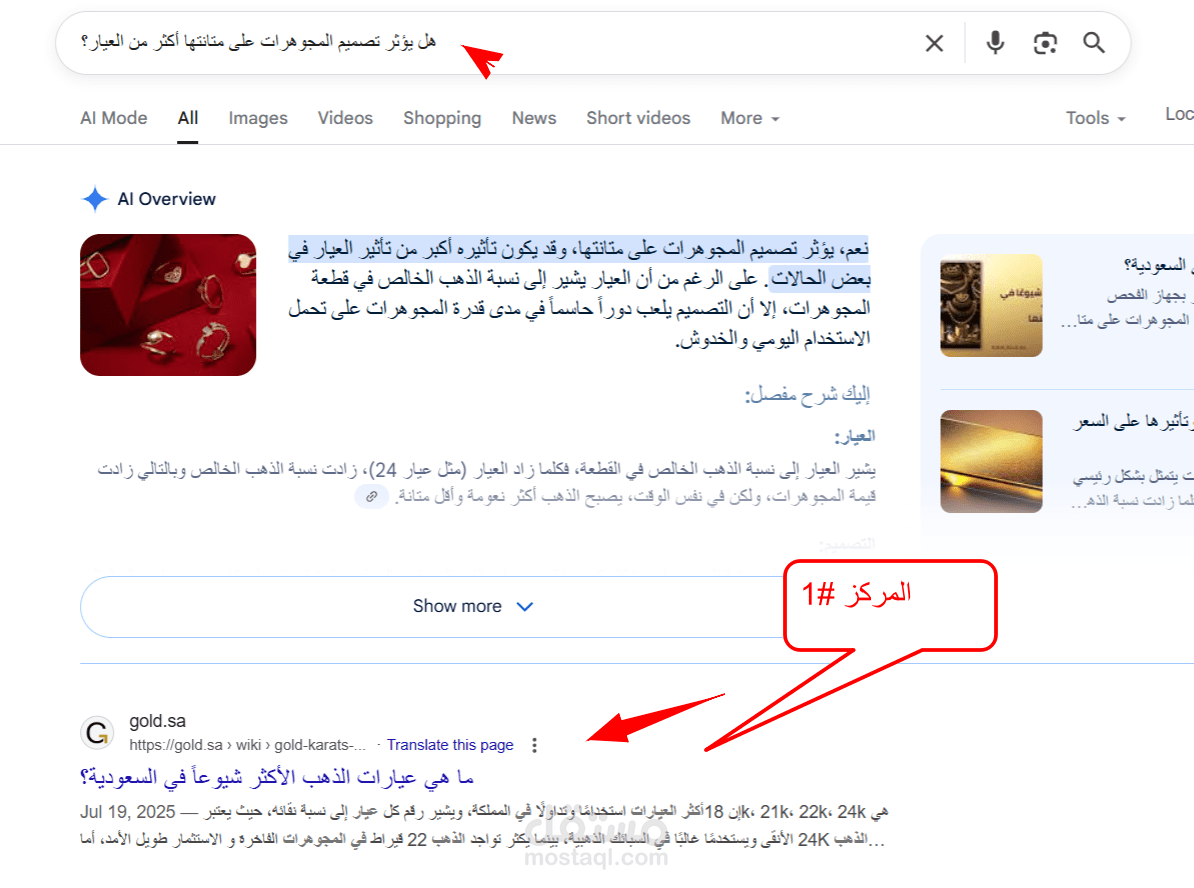1194x888 pixels.
Task: Open Google Lens image search icon
Action: tap(1045, 43)
